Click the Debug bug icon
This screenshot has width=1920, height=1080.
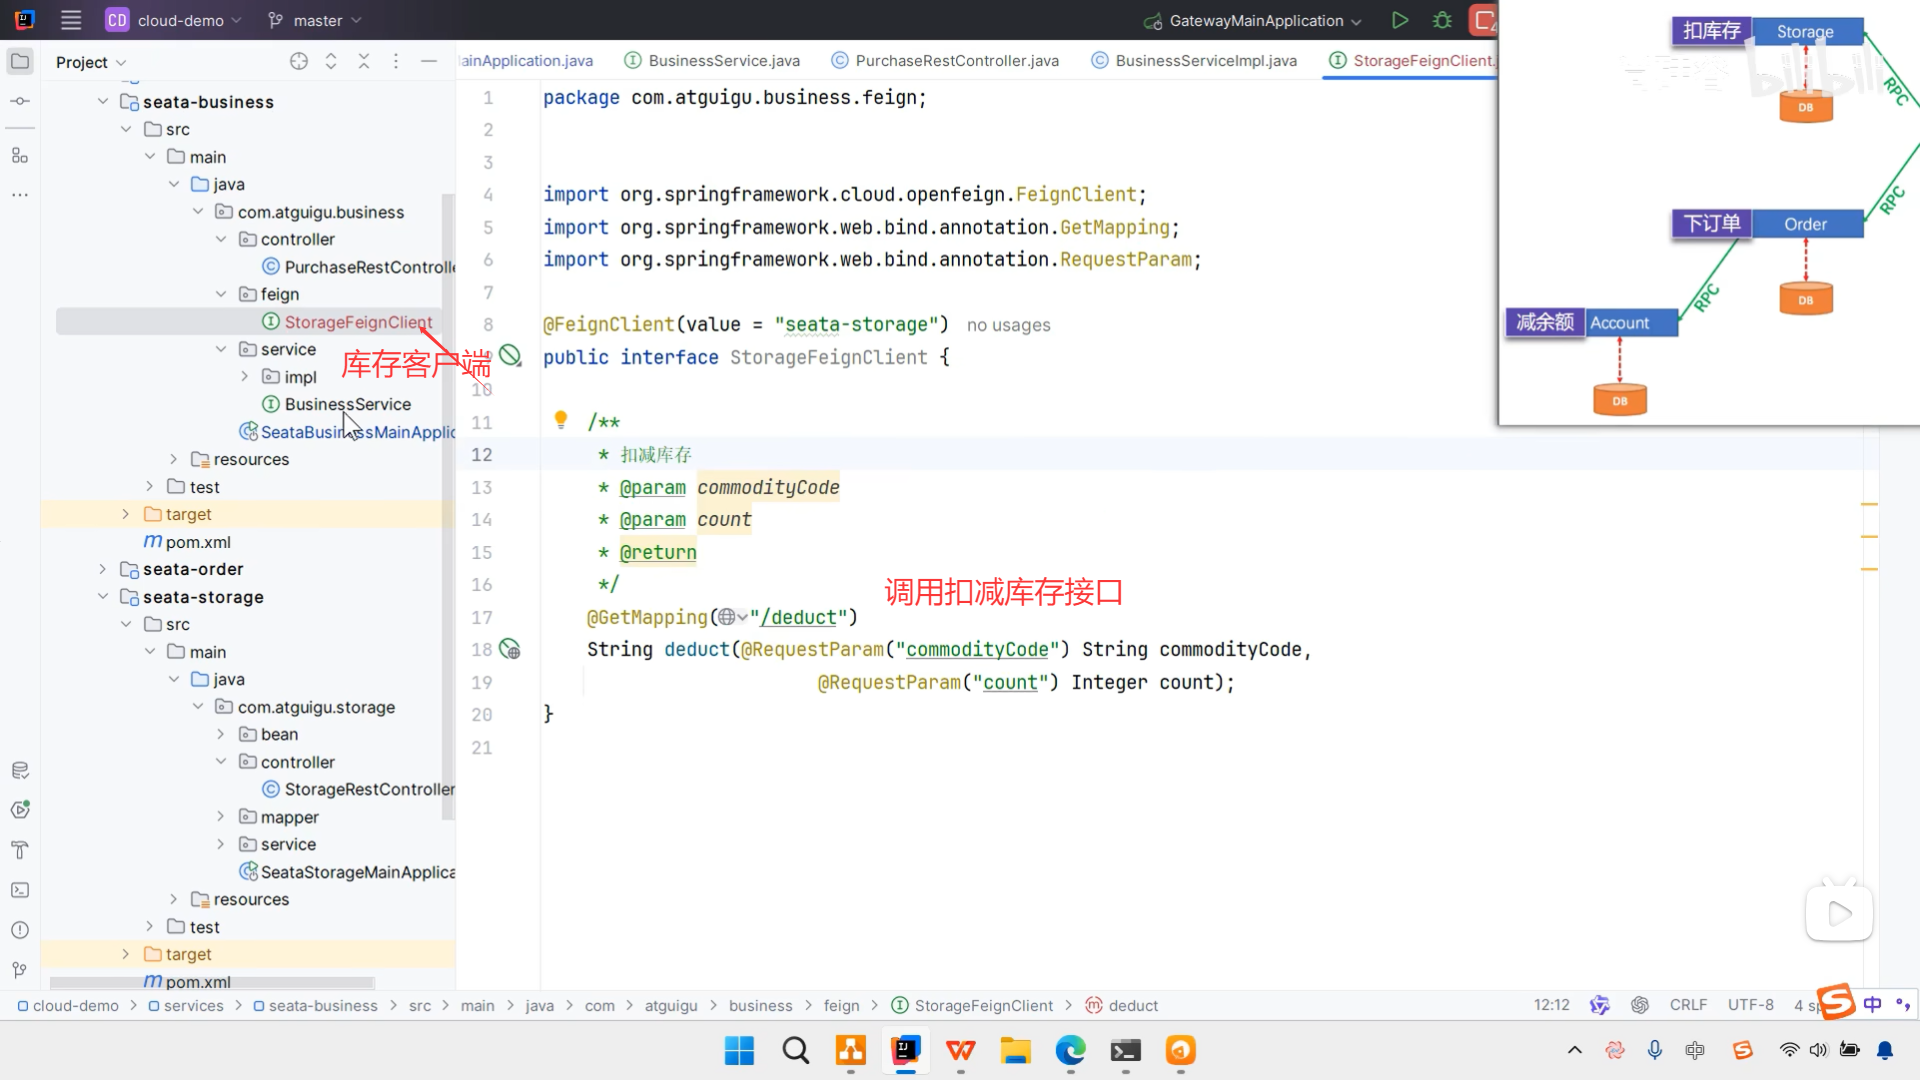tap(1442, 20)
